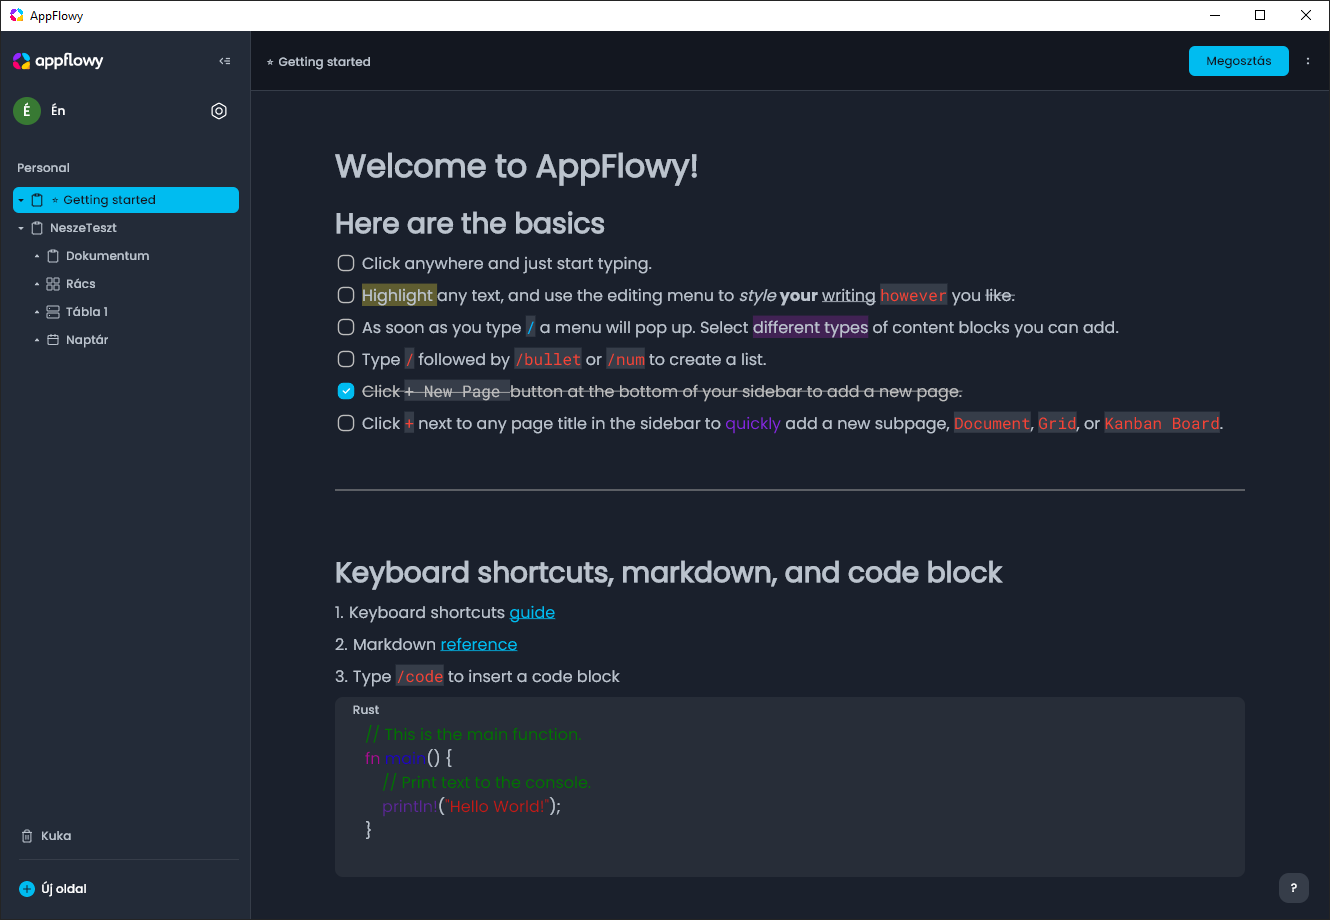Image resolution: width=1330 pixels, height=920 pixels.
Task: Check the 'Type / followed by /bullet' box
Action: (x=346, y=359)
